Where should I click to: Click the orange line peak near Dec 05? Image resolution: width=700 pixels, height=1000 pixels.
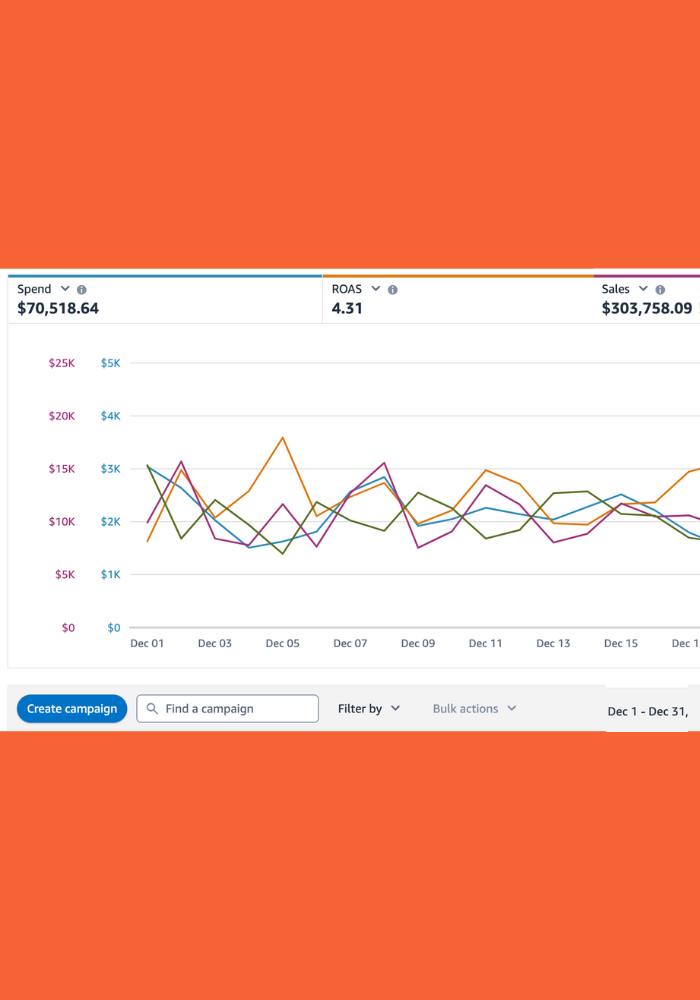click(283, 437)
